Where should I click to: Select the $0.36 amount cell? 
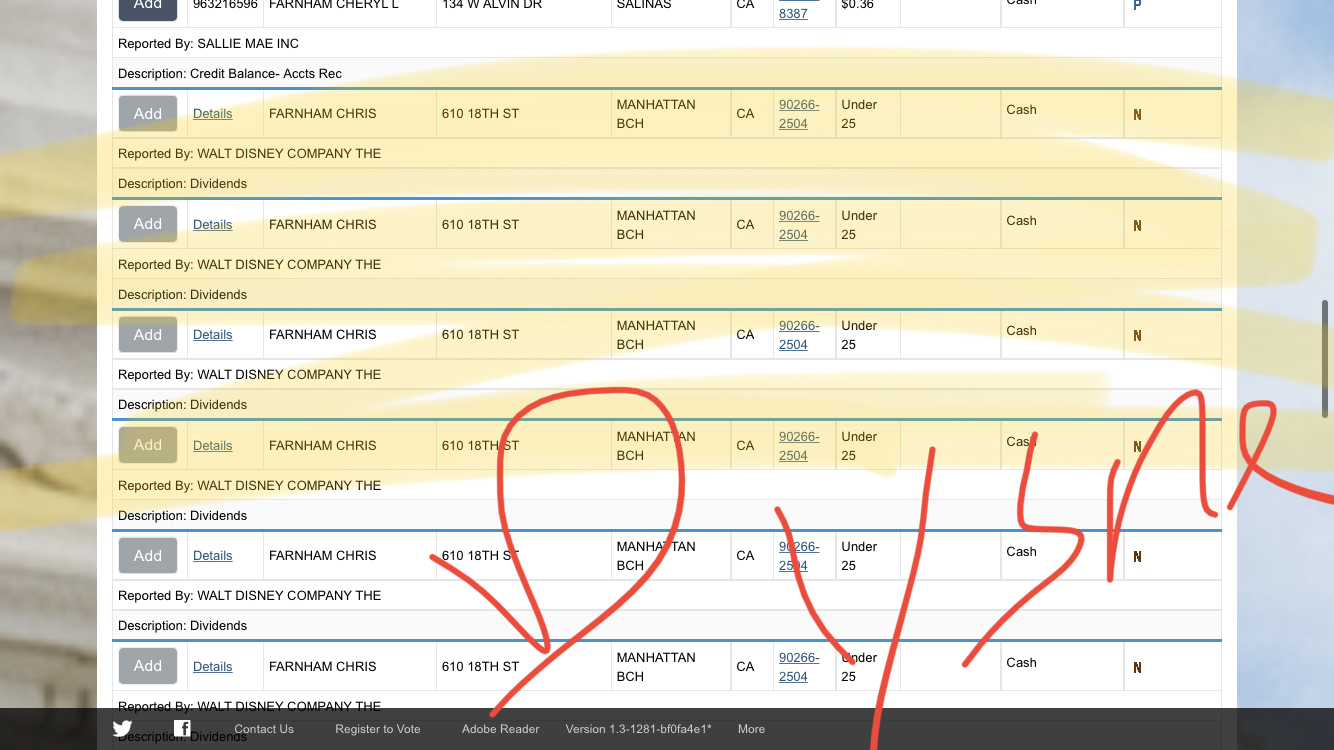(857, 5)
